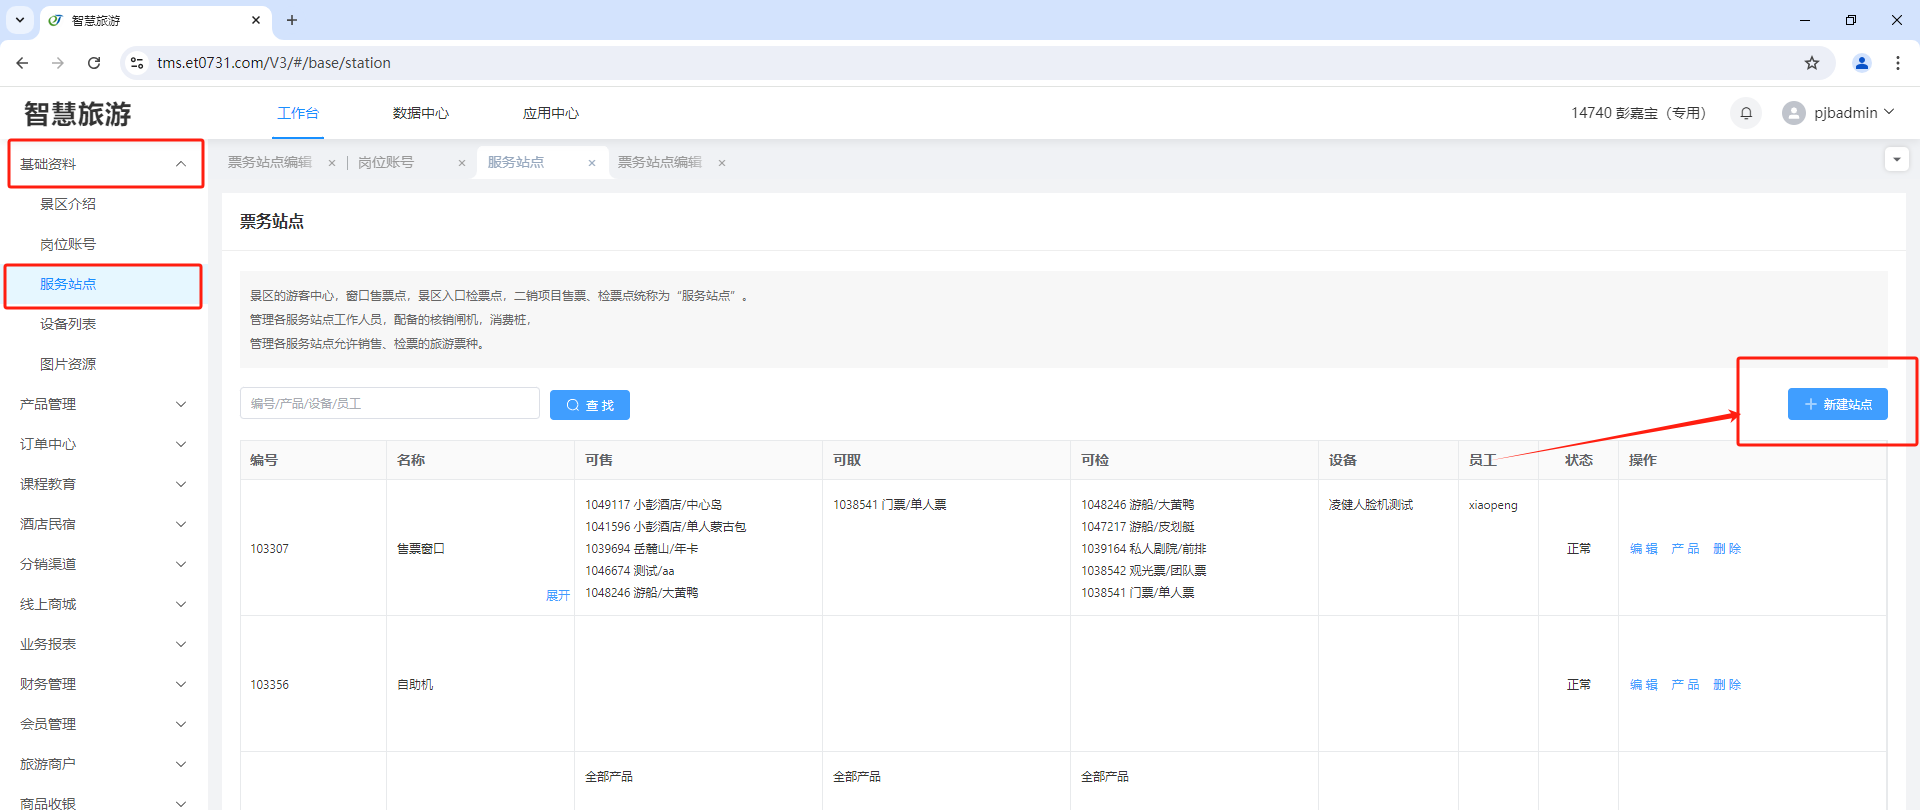Open the 应用中心 top menu
This screenshot has height=810, width=1920.
551,113
